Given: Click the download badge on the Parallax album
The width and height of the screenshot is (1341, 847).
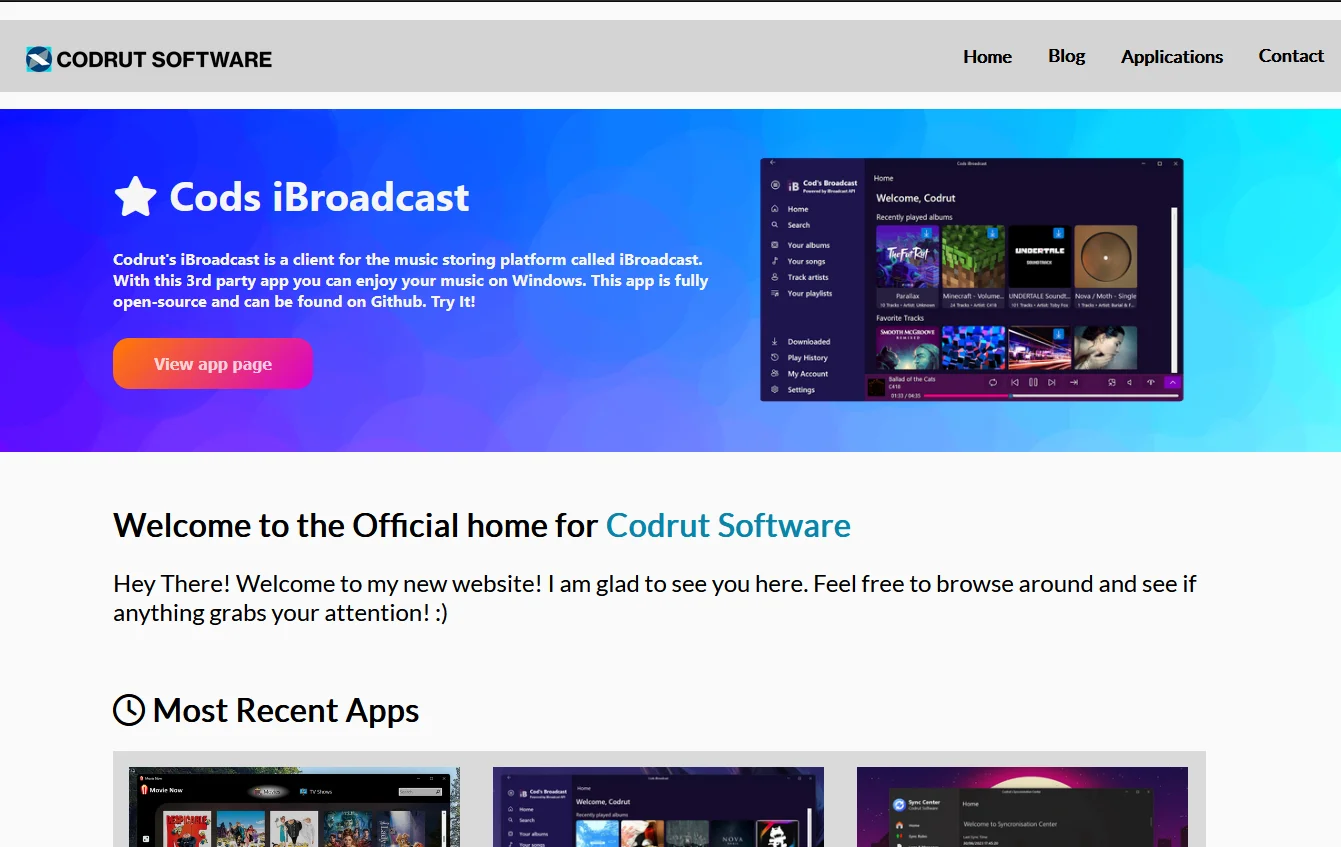Looking at the screenshot, I should point(927,233).
